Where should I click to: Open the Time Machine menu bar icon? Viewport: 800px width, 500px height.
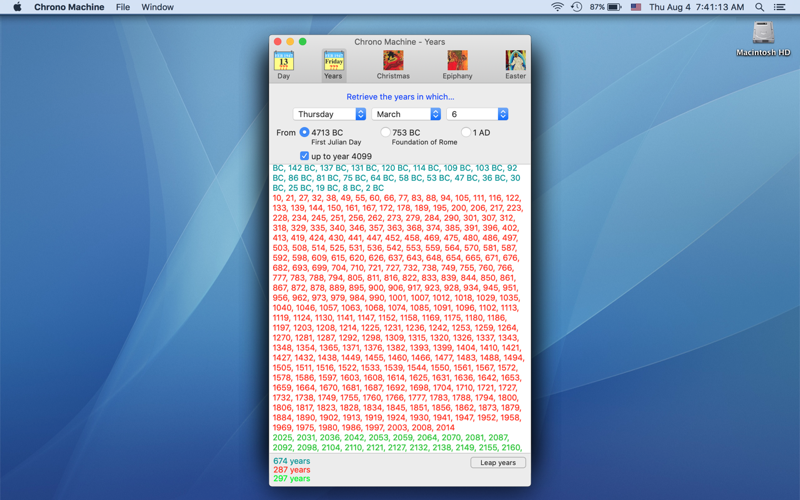coord(577,7)
